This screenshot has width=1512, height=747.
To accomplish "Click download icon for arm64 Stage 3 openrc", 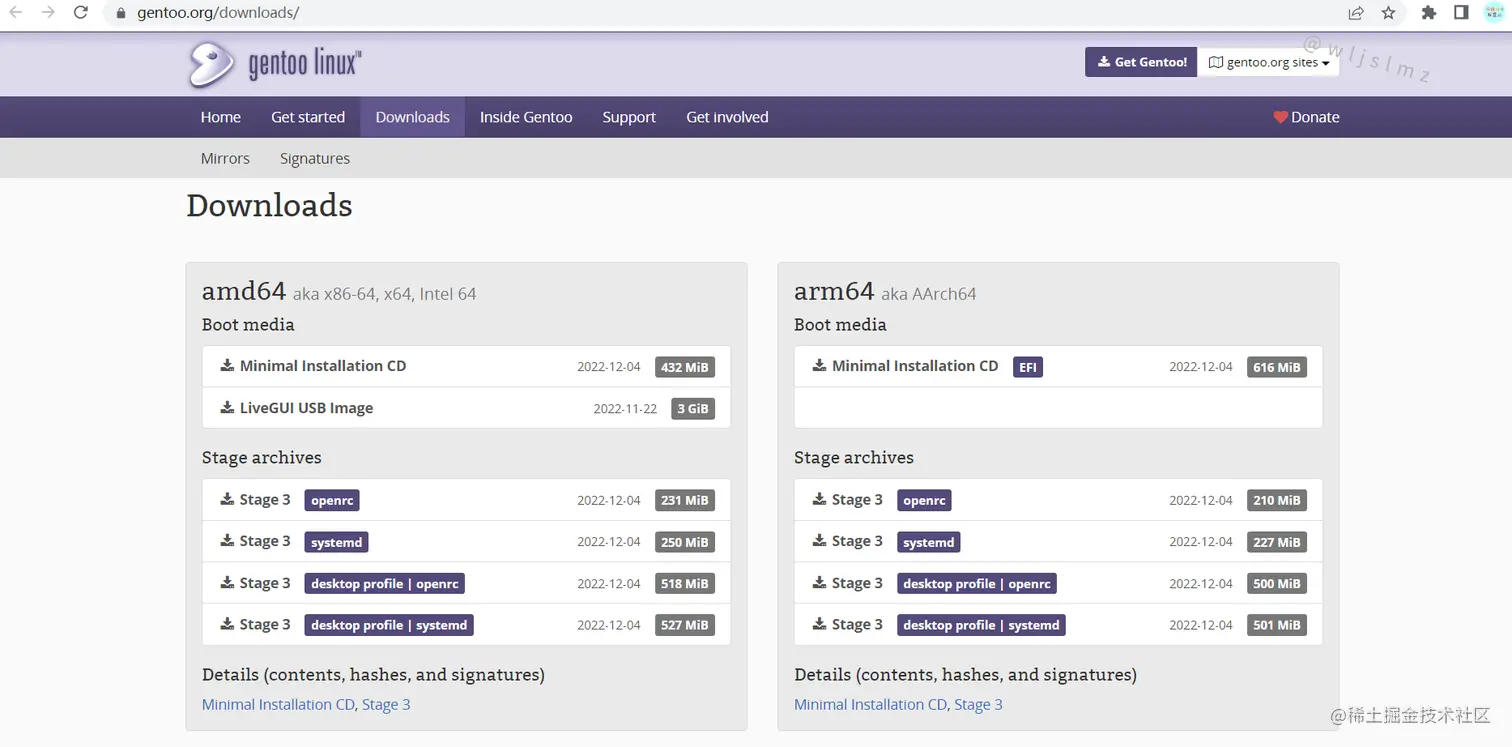I will coord(819,499).
